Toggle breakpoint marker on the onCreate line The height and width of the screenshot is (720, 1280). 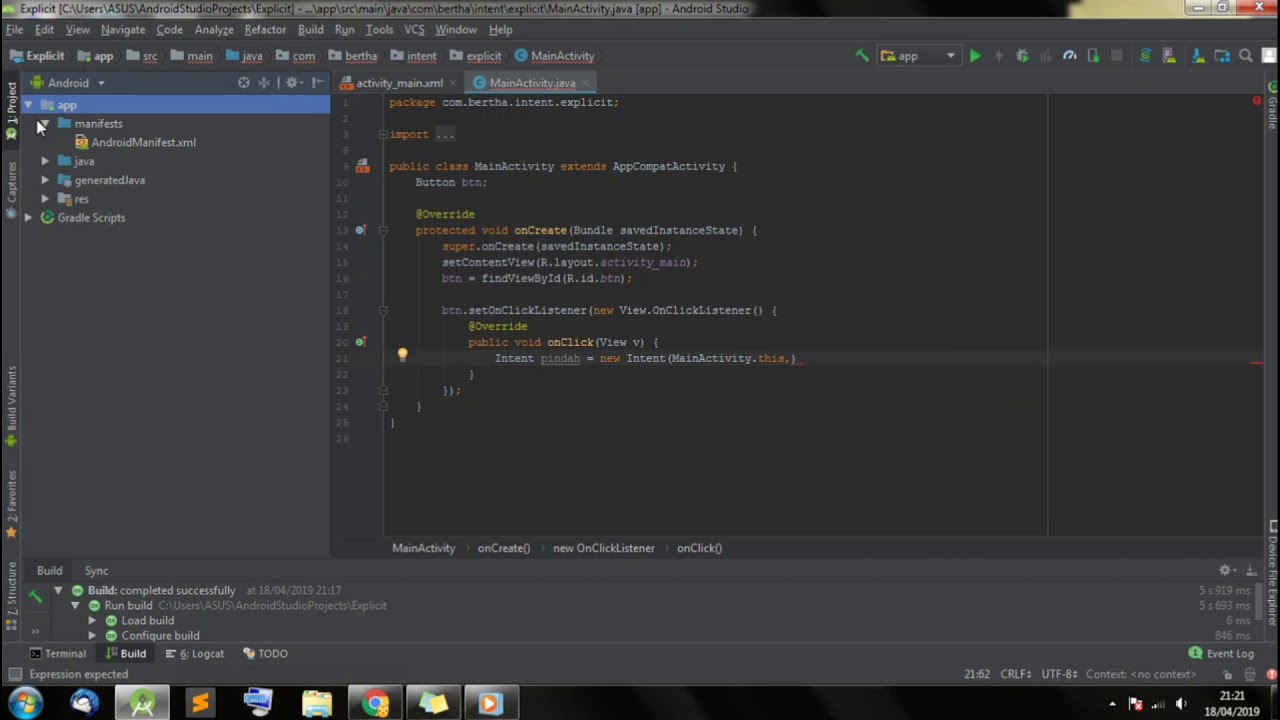360,230
